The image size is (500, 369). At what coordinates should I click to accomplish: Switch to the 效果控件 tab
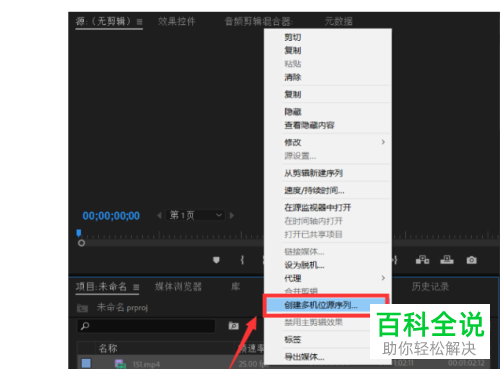pyautogui.click(x=176, y=22)
